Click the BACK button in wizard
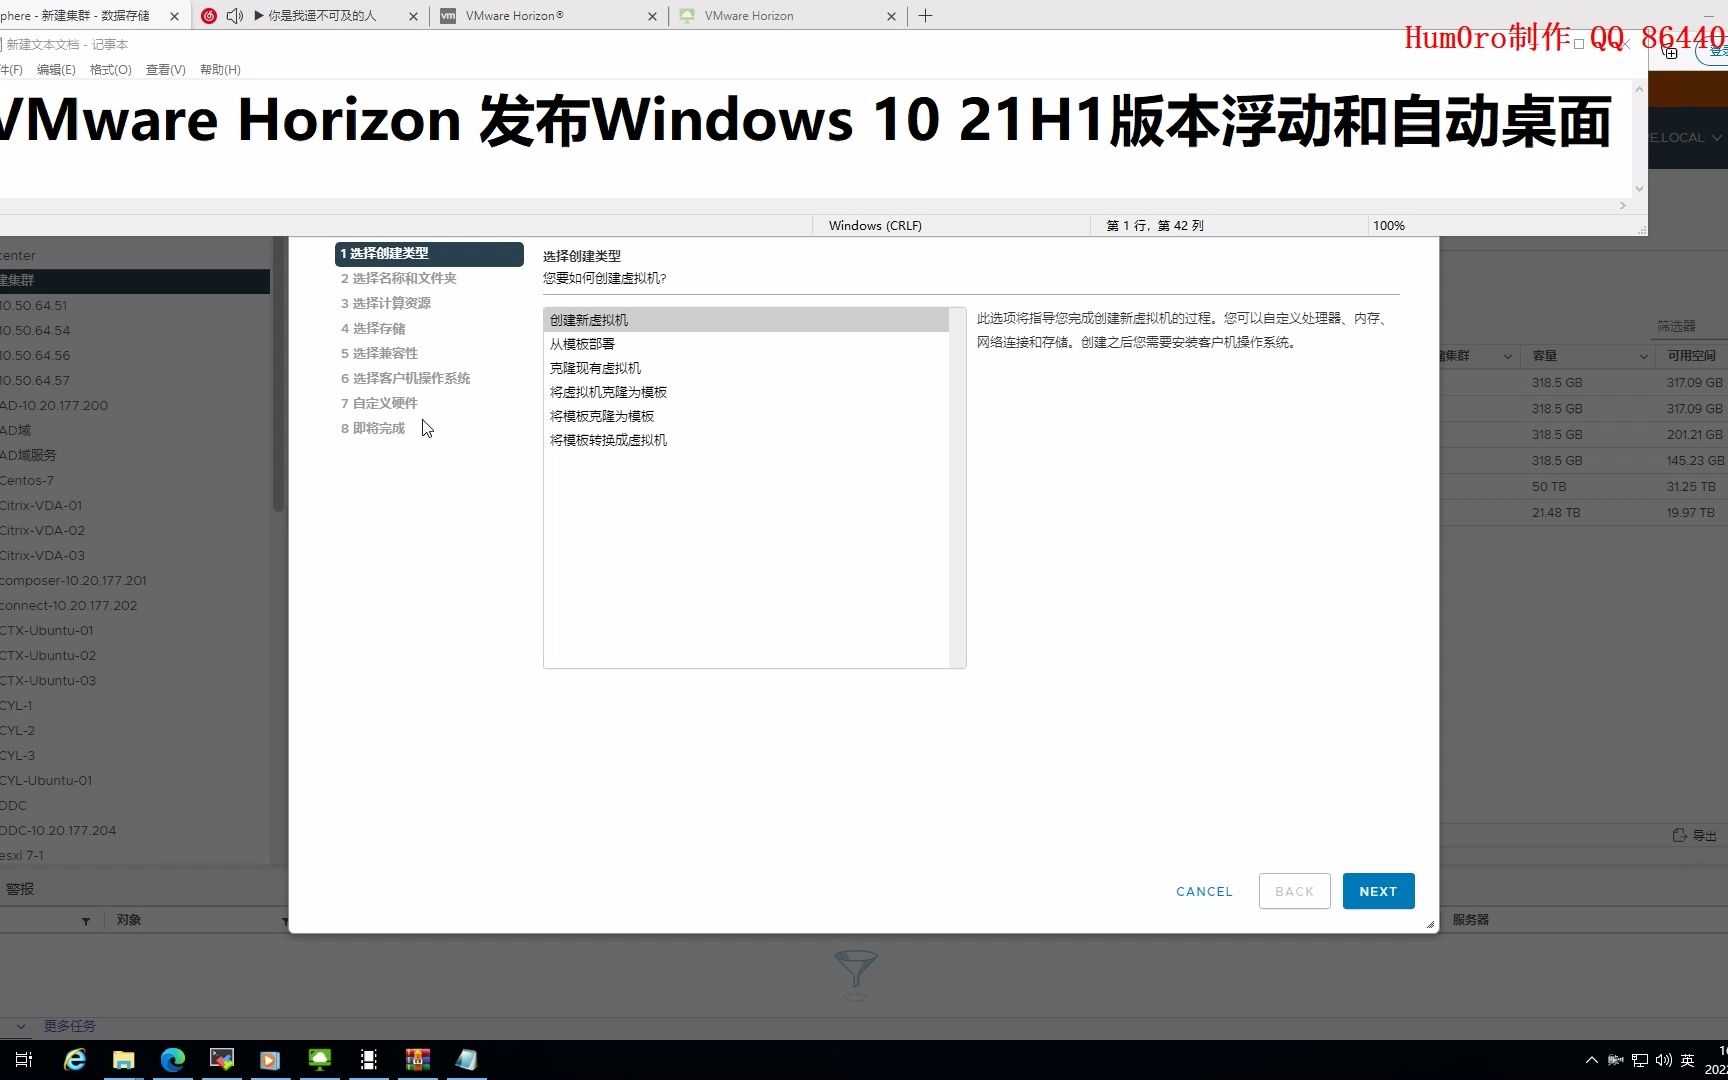Screen dimensions: 1728x1080 click(x=1294, y=891)
